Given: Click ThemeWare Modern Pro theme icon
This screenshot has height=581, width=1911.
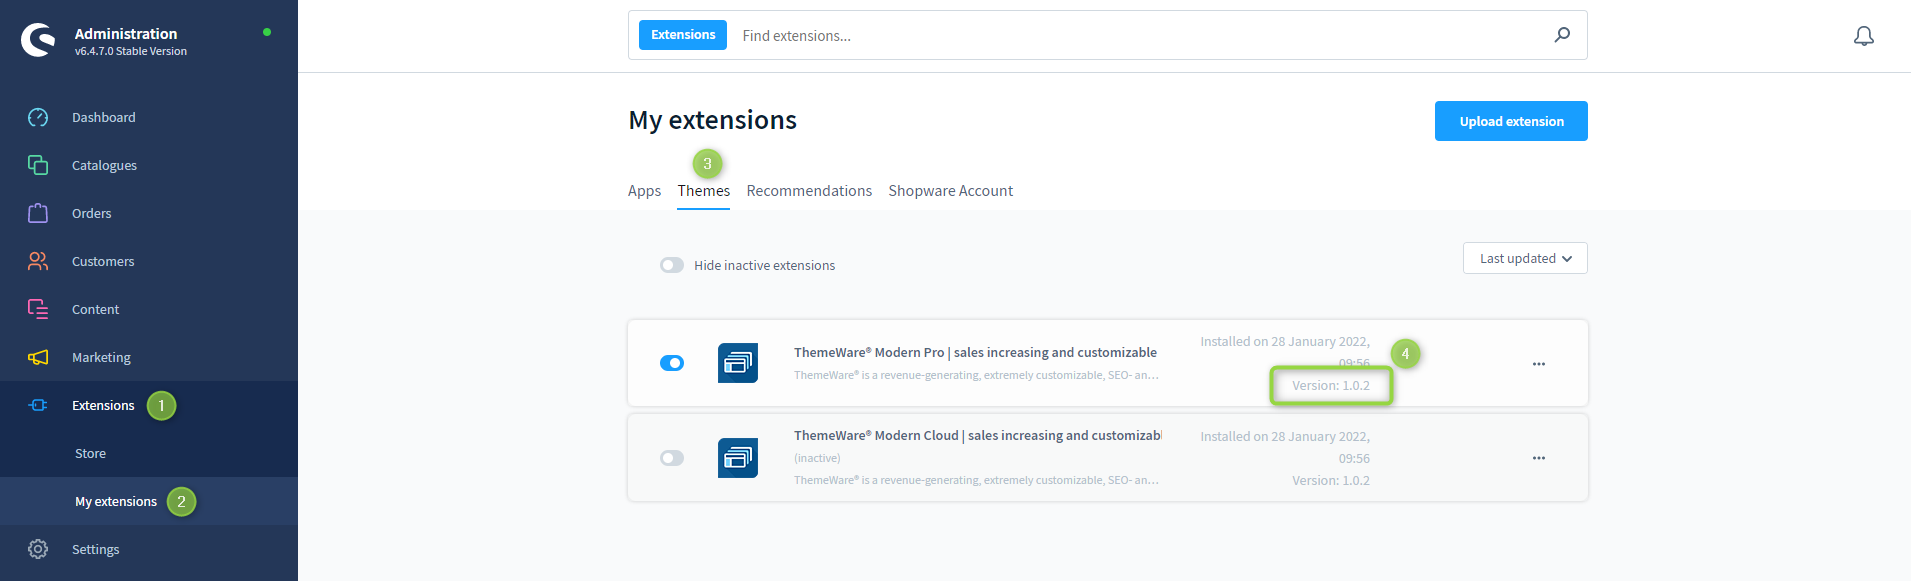Looking at the screenshot, I should [738, 363].
